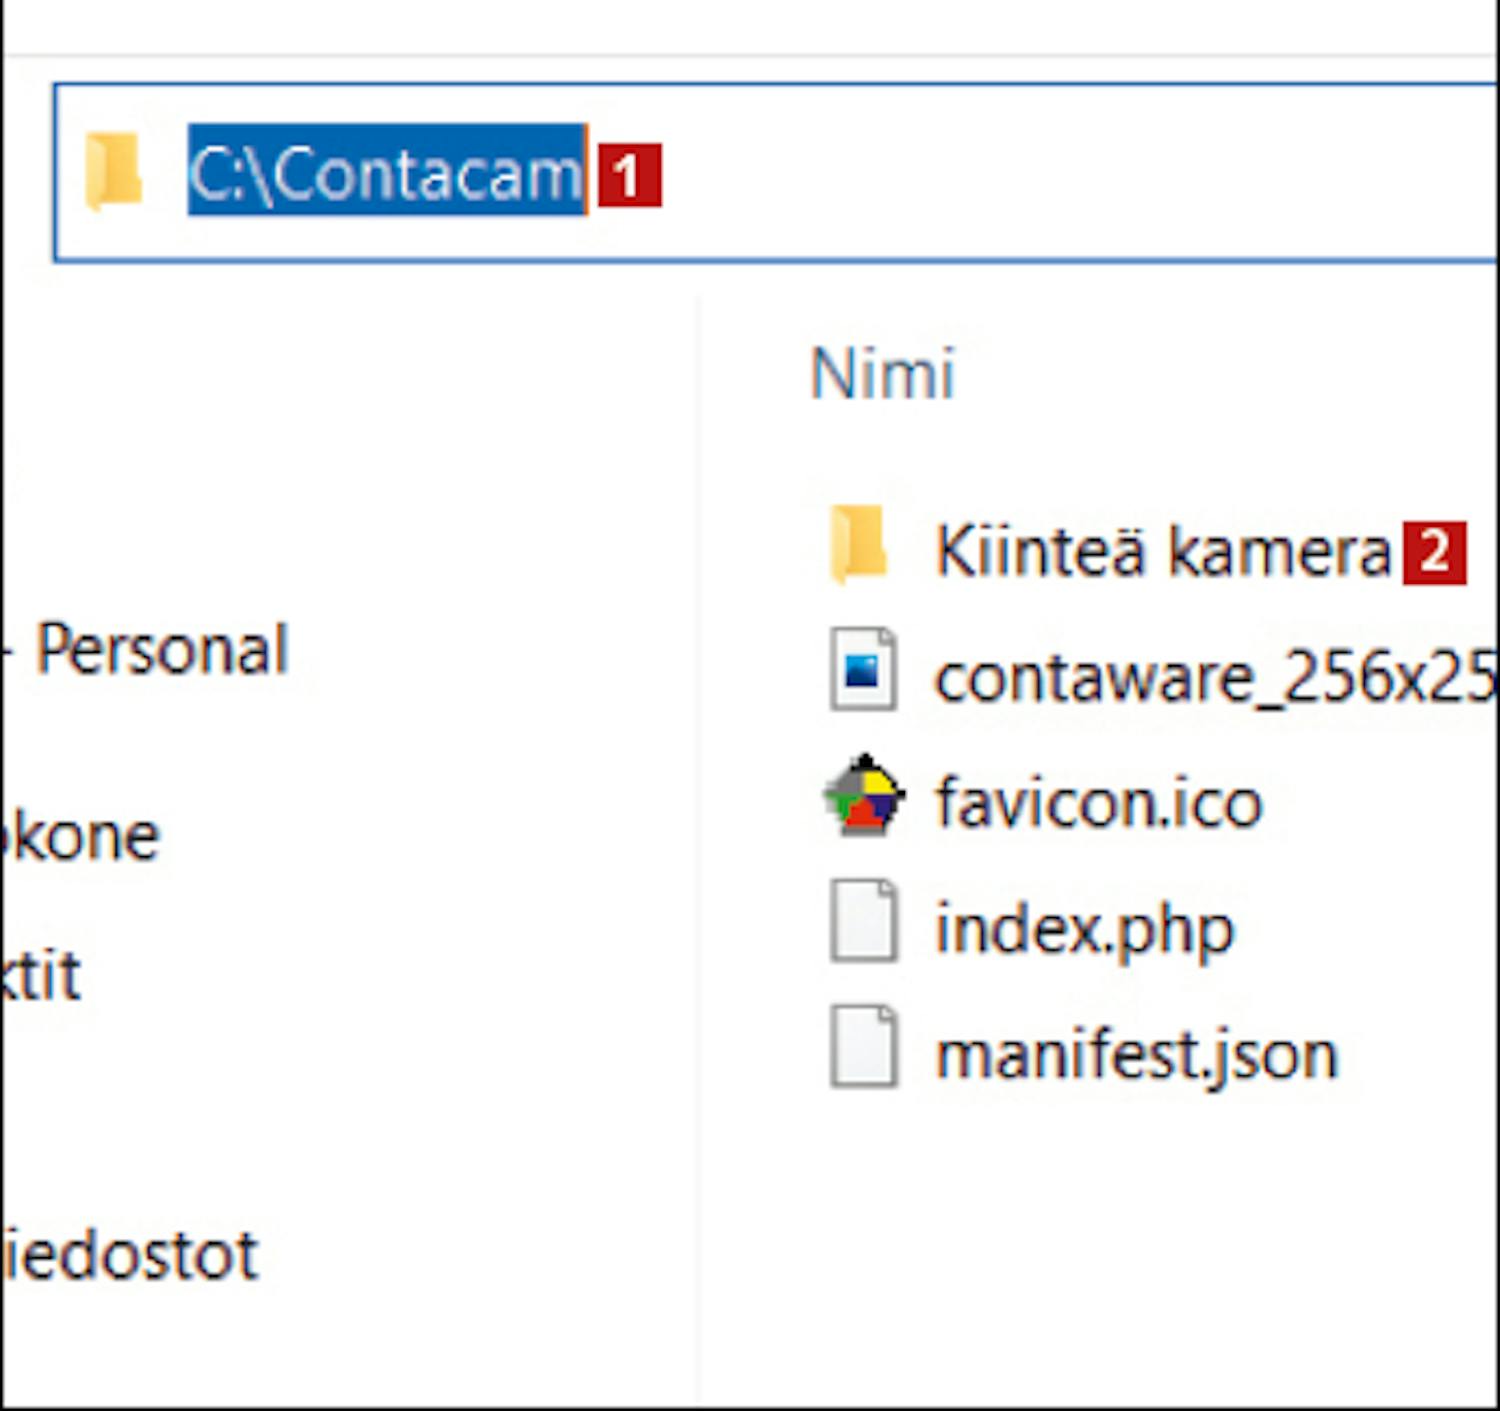Select the index.php file name
1500x1411 pixels.
(x=1084, y=929)
